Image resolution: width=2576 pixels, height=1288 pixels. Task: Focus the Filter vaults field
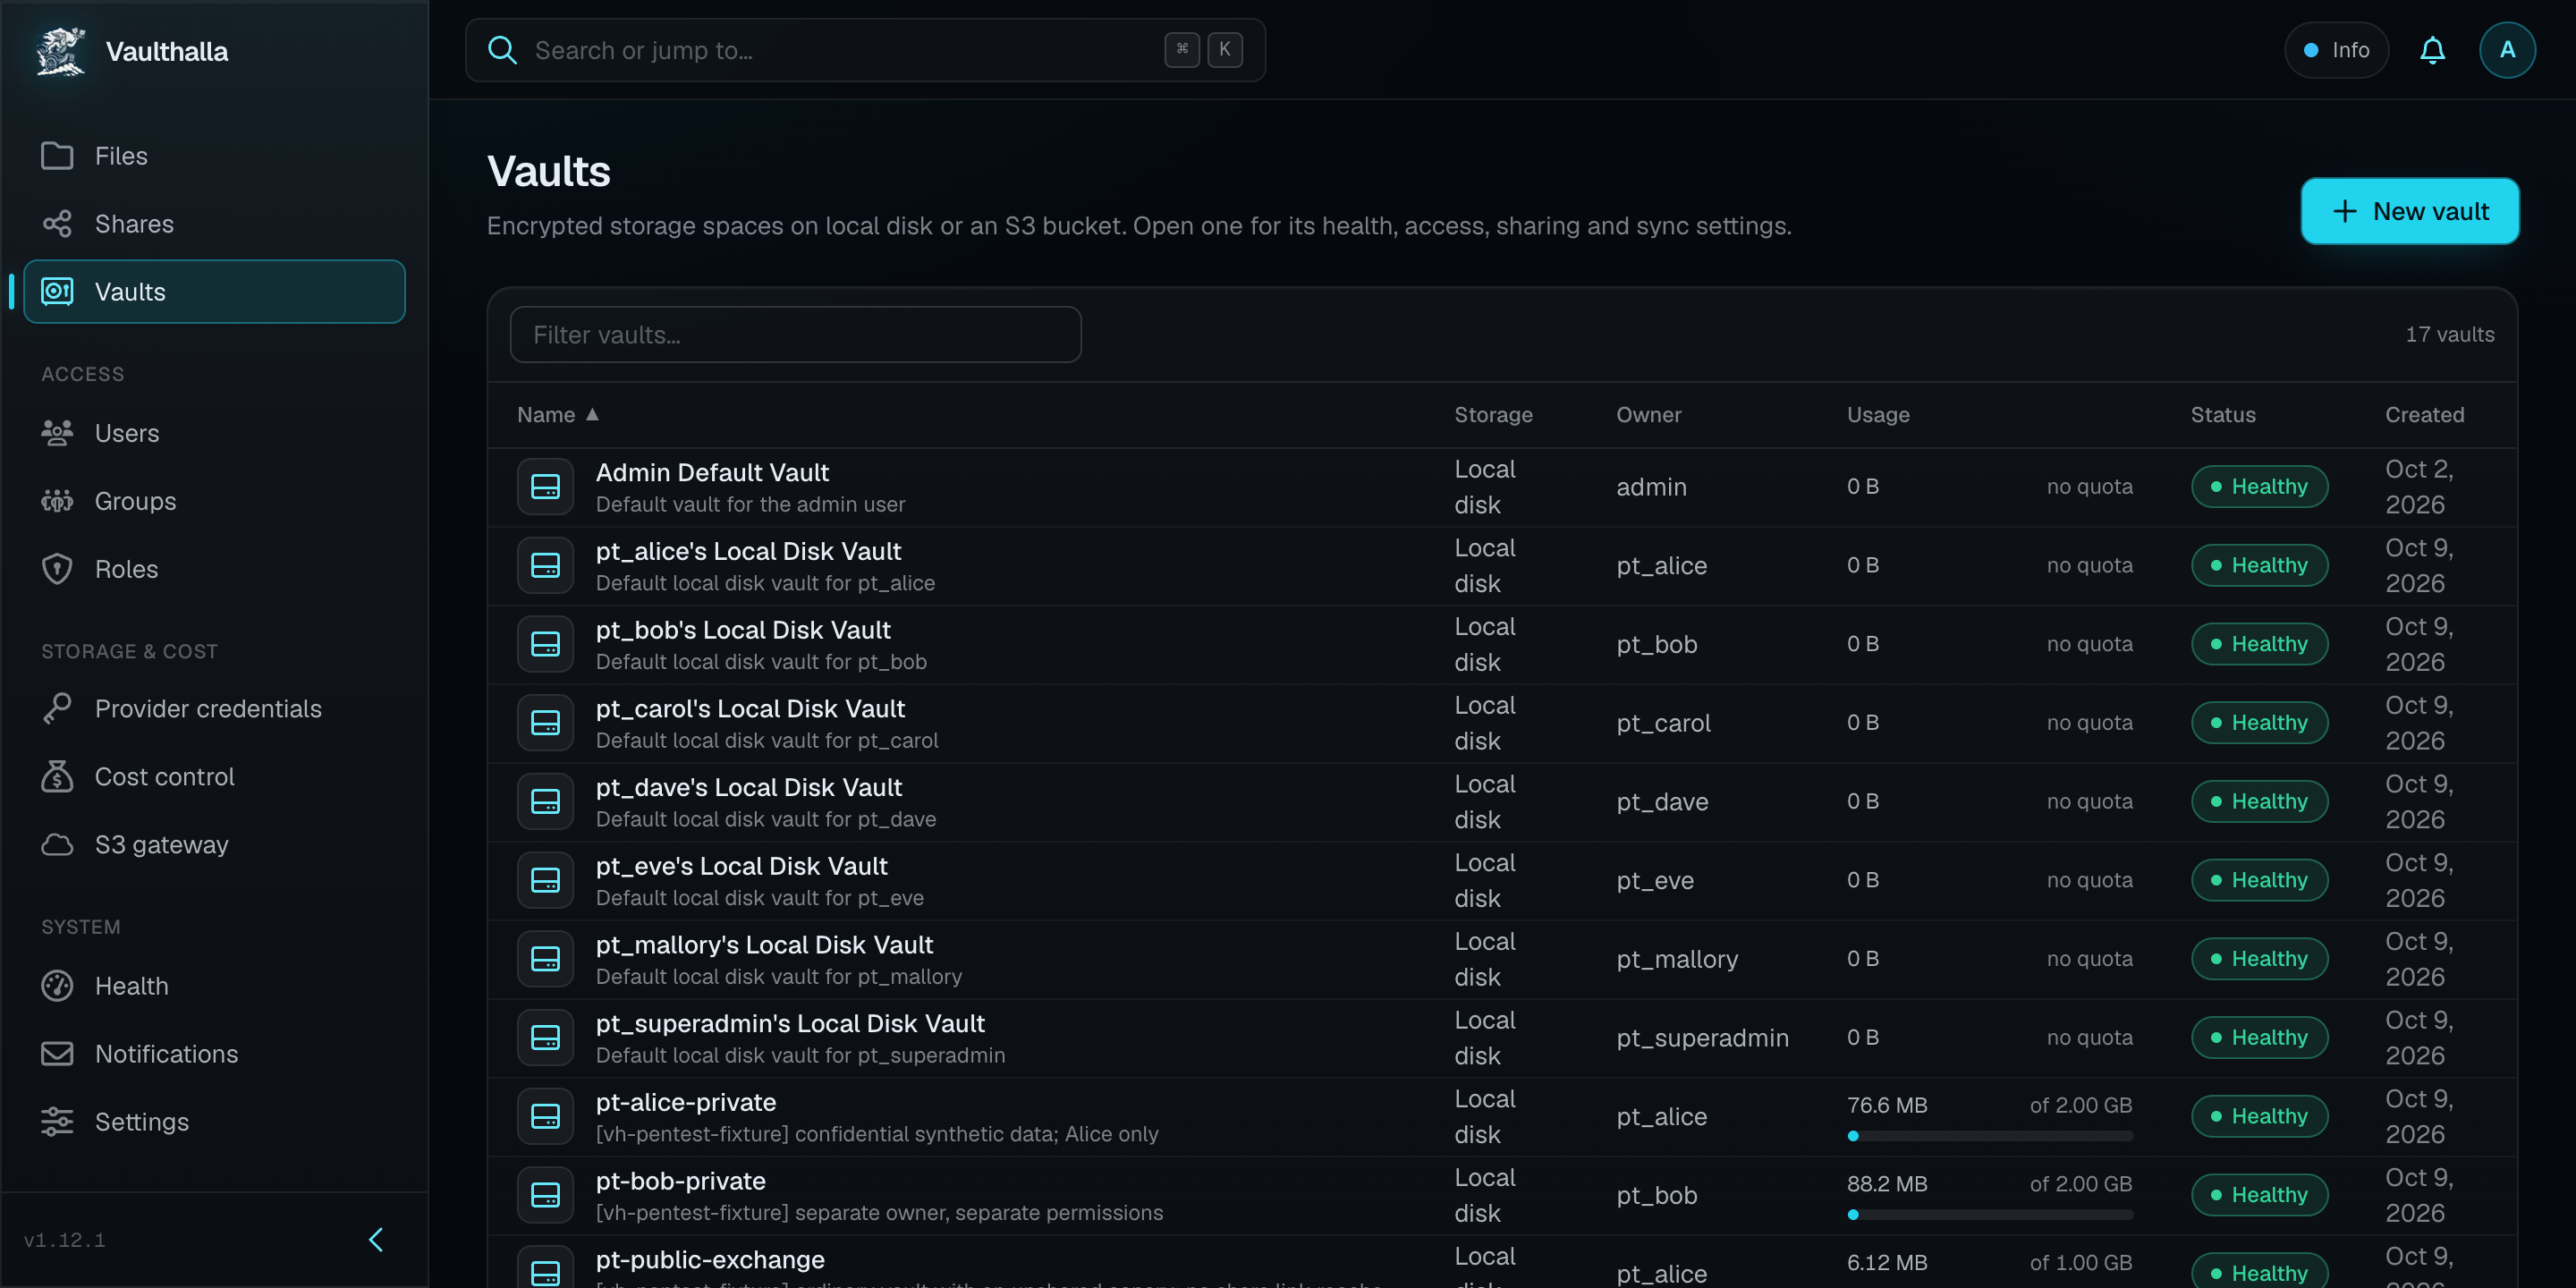[795, 335]
